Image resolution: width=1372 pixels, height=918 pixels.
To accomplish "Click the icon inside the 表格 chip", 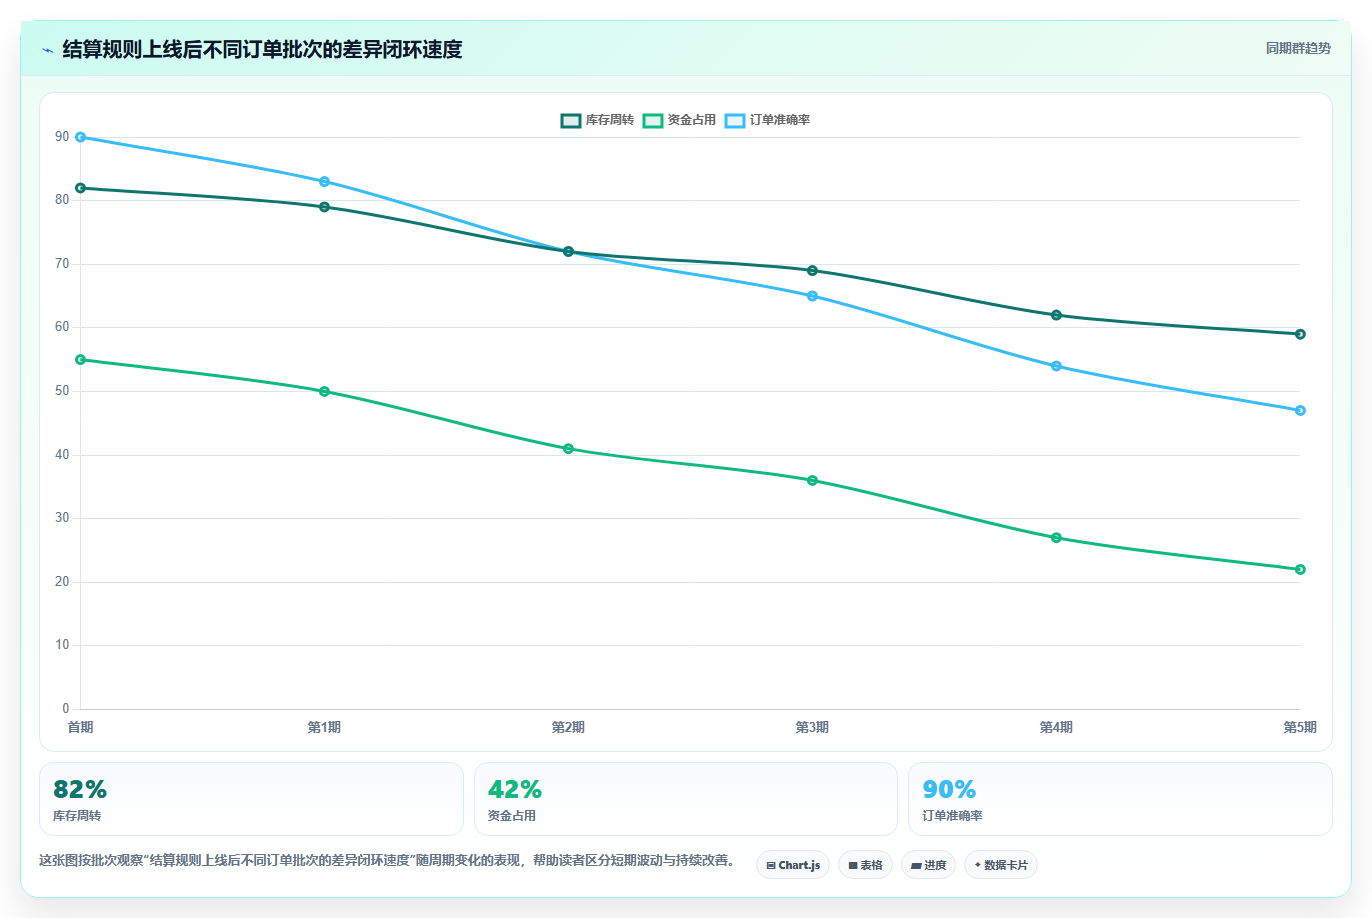I will (x=853, y=865).
